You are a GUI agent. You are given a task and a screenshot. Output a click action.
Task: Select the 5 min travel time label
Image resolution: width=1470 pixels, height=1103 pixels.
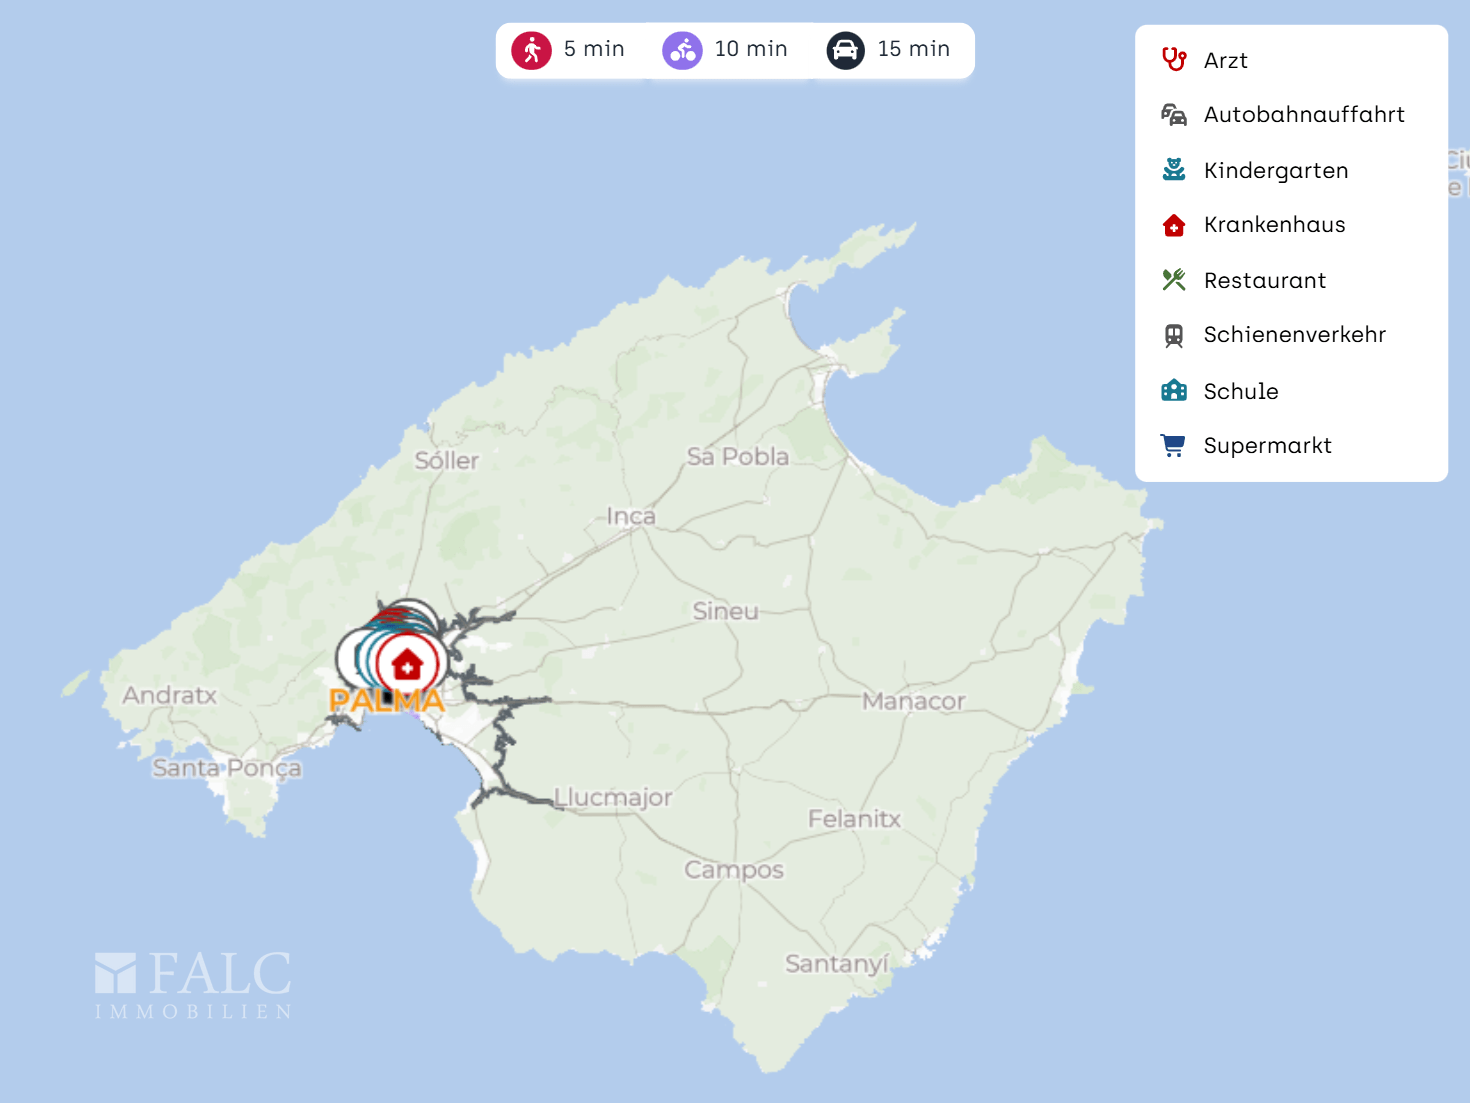(594, 49)
